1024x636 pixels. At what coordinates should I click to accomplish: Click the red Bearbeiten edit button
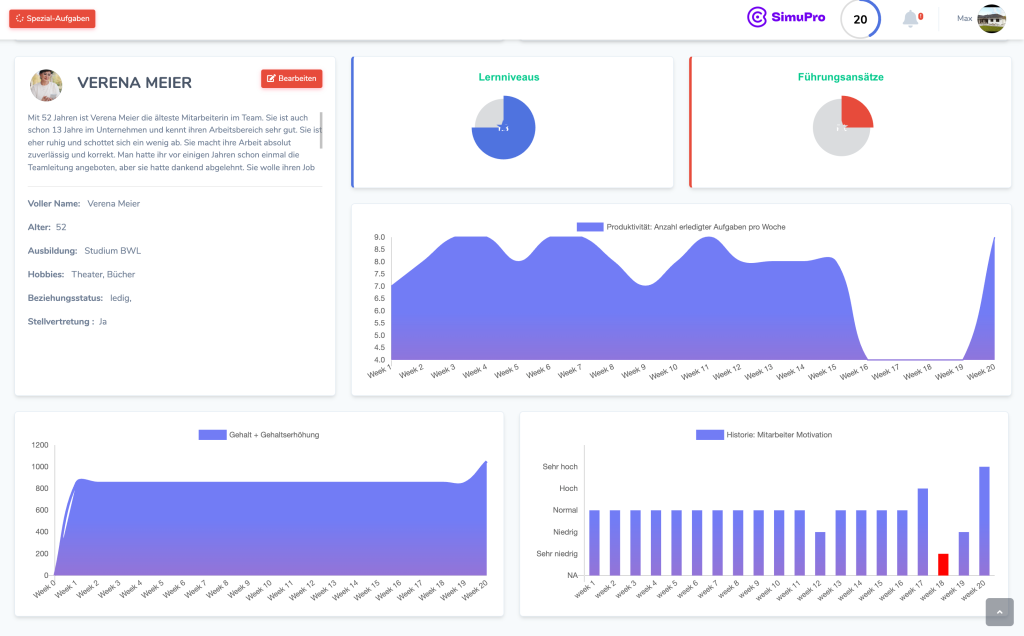(291, 78)
